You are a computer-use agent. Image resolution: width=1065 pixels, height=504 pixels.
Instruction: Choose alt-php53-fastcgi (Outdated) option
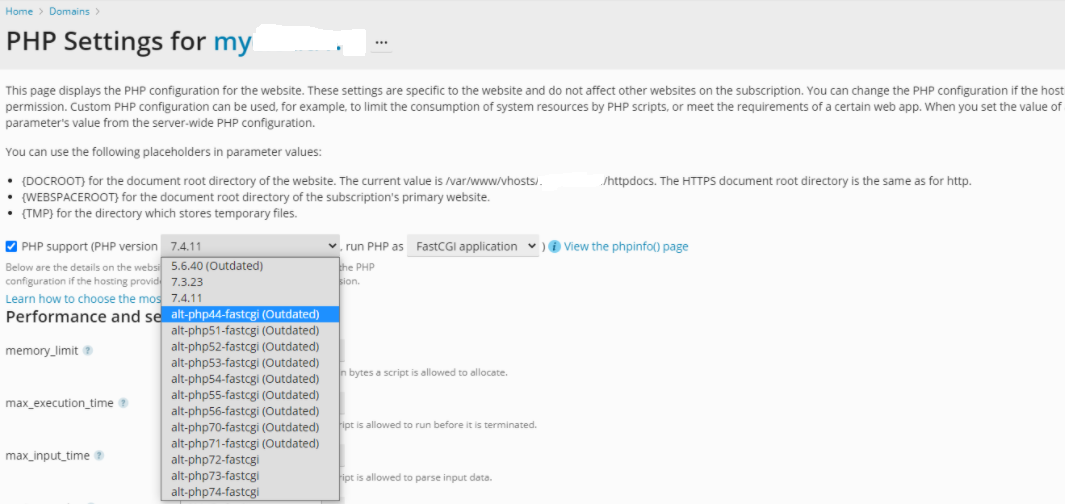click(250, 363)
